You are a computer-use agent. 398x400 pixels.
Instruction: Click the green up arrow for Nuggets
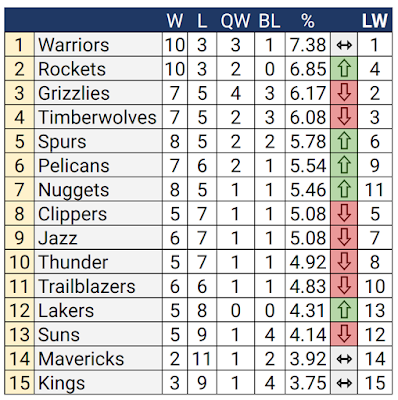pyautogui.click(x=344, y=190)
